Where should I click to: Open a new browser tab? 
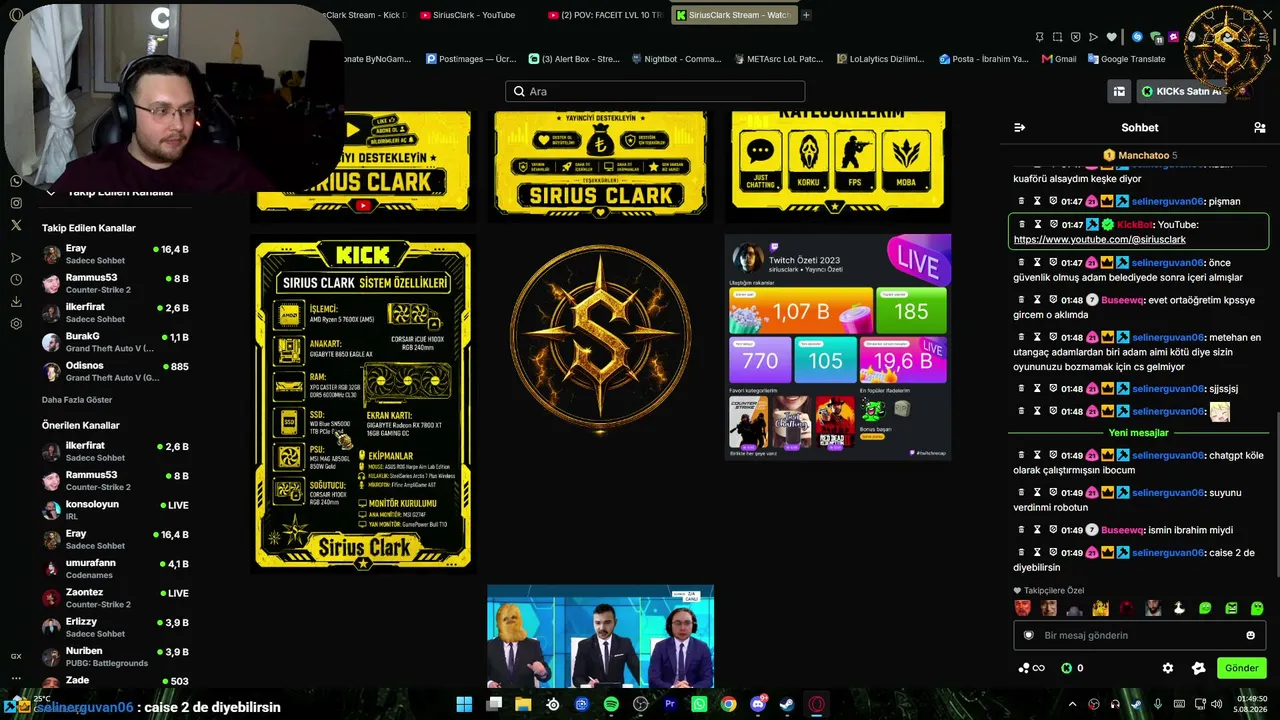(x=806, y=15)
